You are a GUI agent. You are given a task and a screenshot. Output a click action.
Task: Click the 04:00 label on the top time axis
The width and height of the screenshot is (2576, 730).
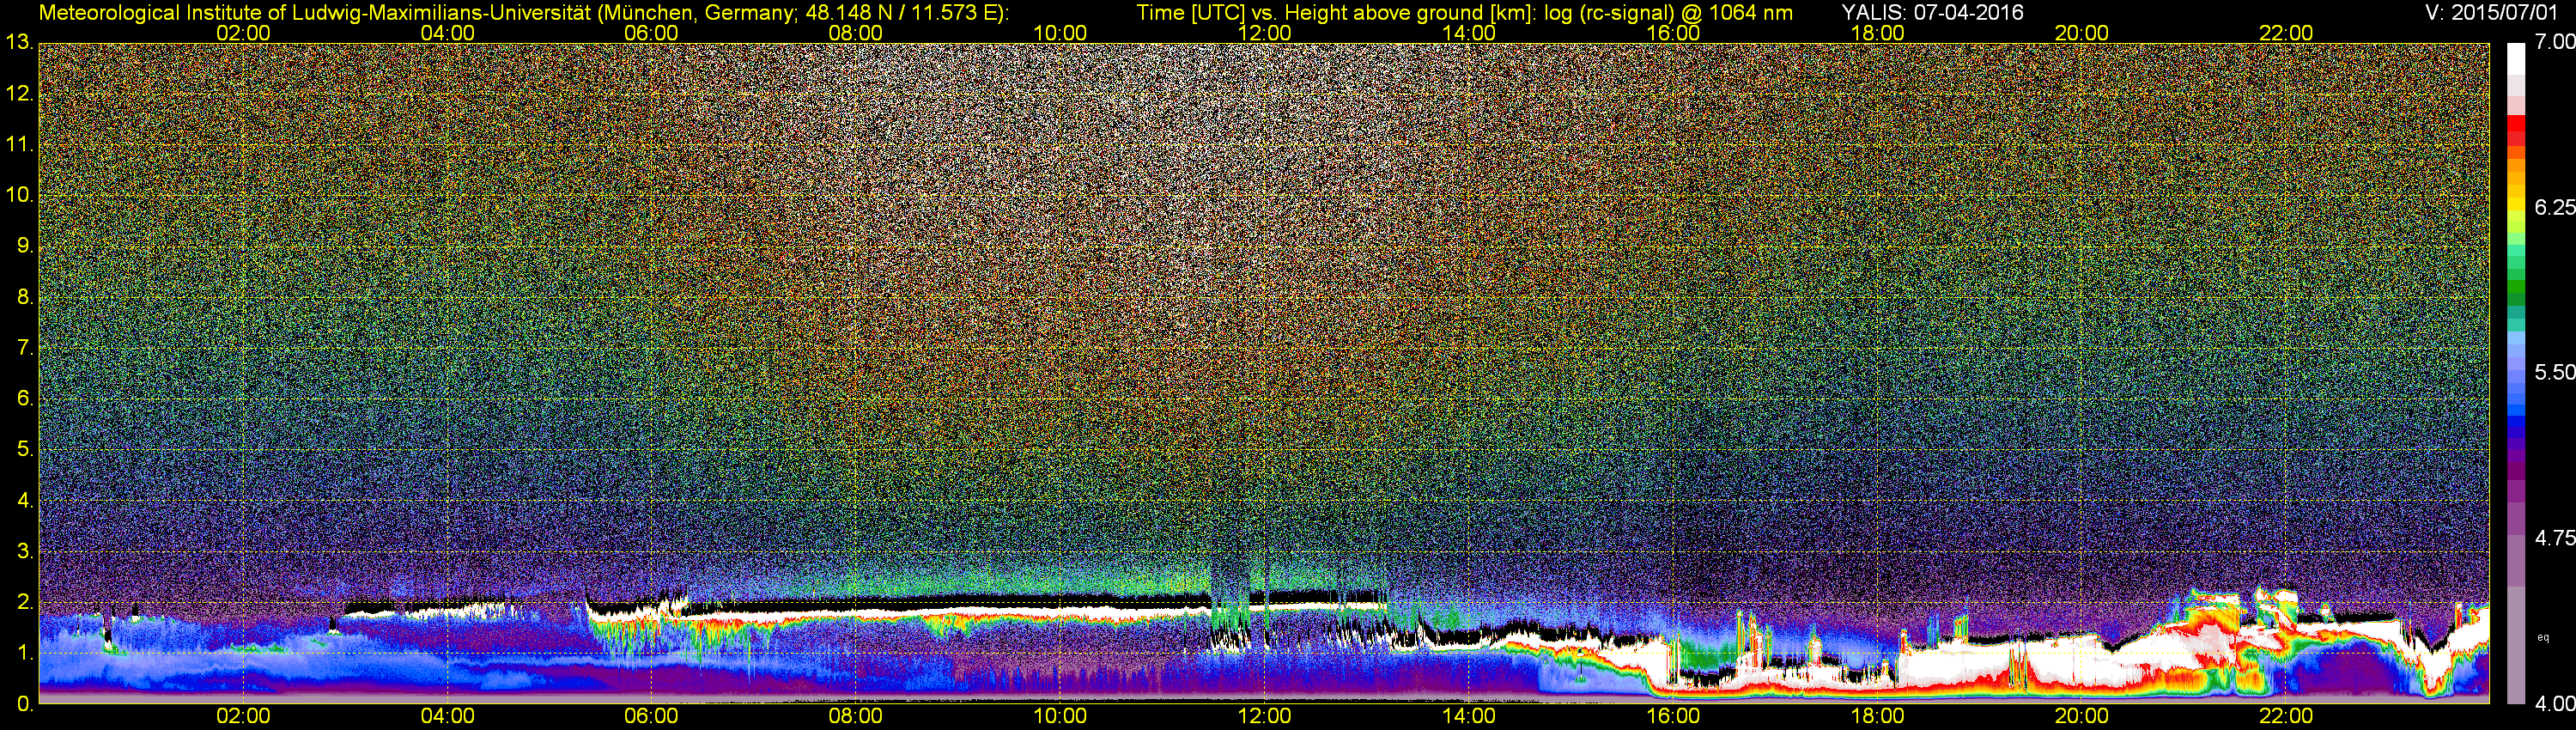pos(447,33)
